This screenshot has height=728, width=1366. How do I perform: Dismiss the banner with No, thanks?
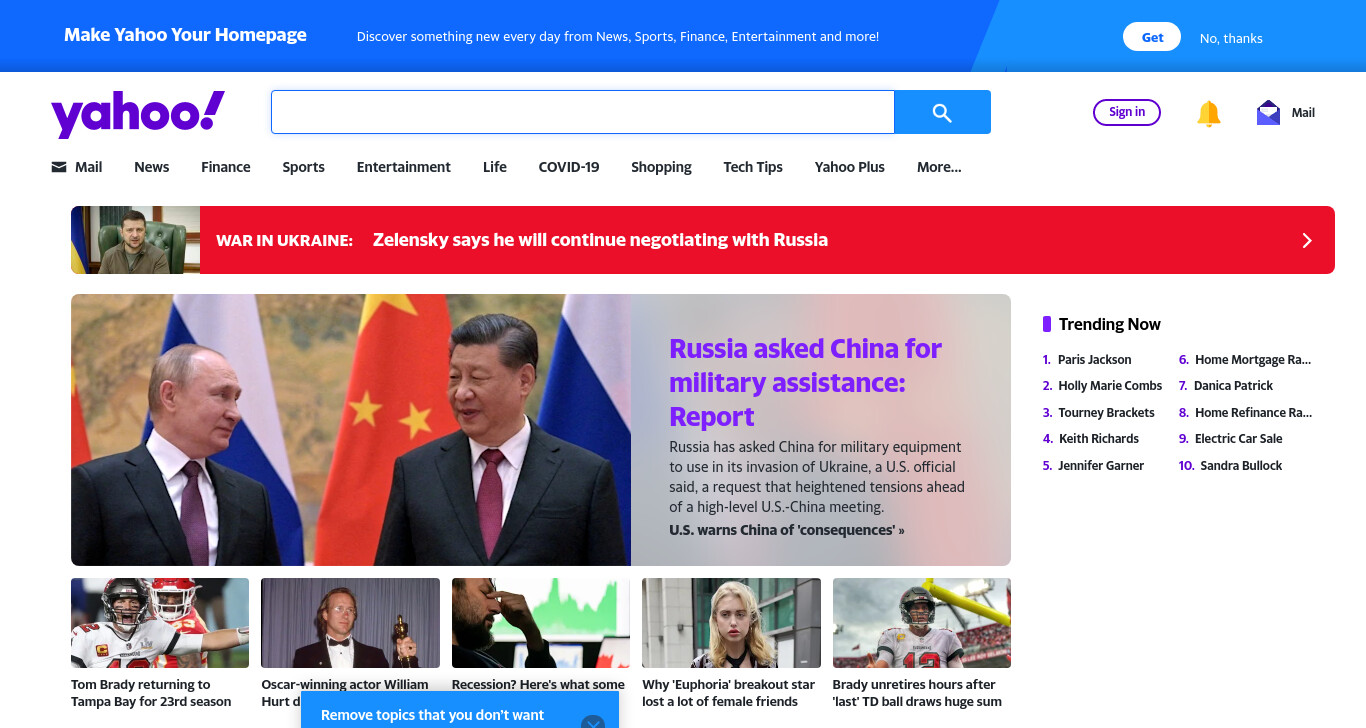point(1231,38)
